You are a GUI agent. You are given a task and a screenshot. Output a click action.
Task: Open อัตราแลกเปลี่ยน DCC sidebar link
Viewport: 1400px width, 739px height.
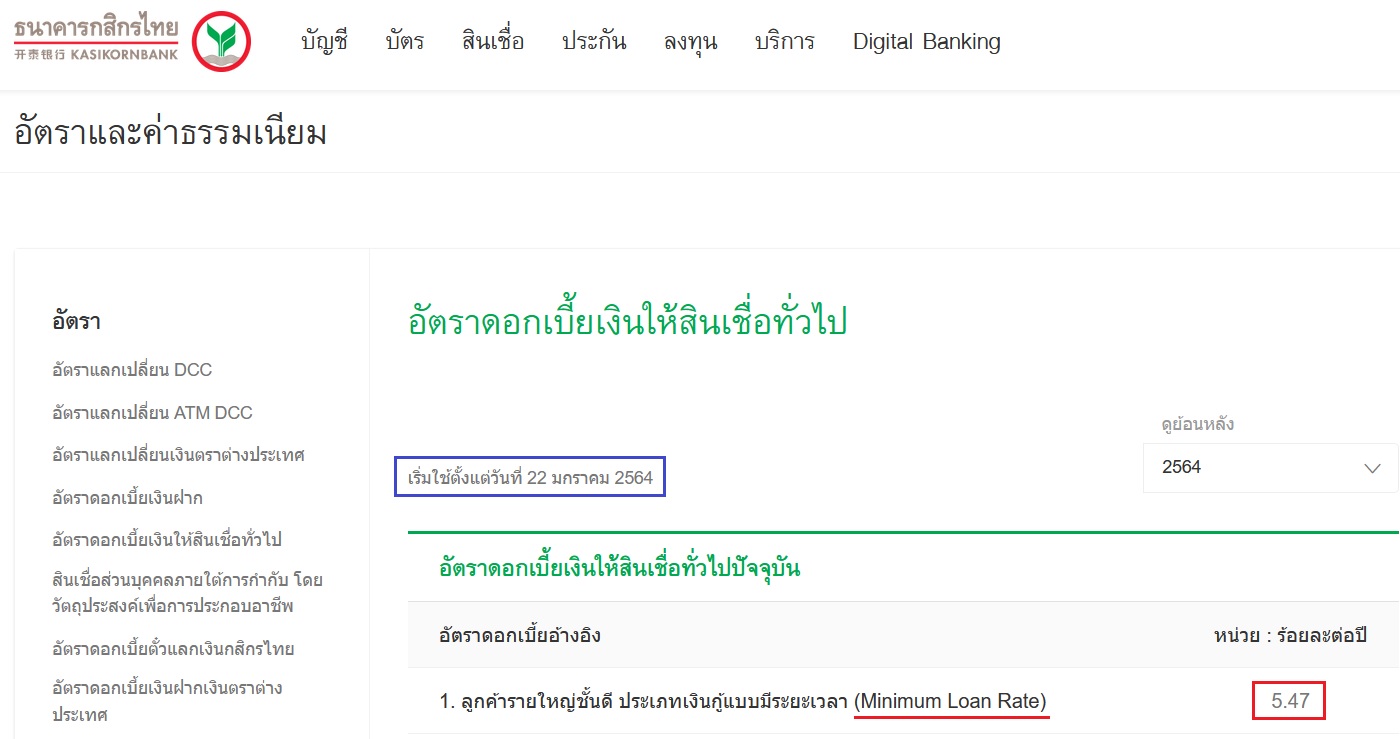pyautogui.click(x=132, y=370)
